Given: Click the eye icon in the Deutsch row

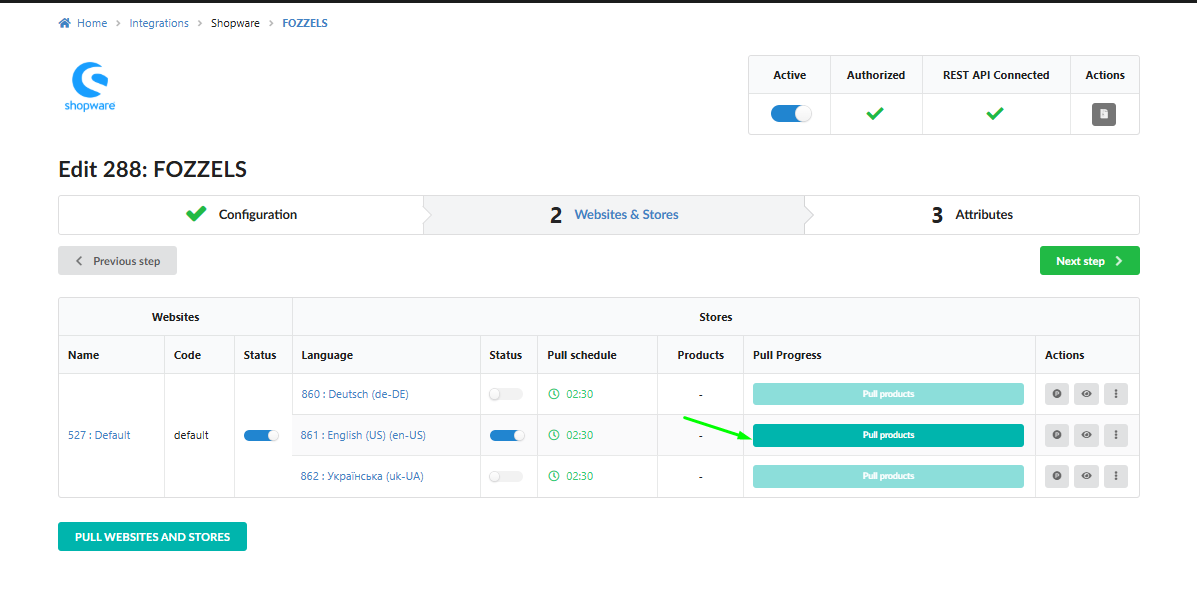Looking at the screenshot, I should tap(1086, 394).
